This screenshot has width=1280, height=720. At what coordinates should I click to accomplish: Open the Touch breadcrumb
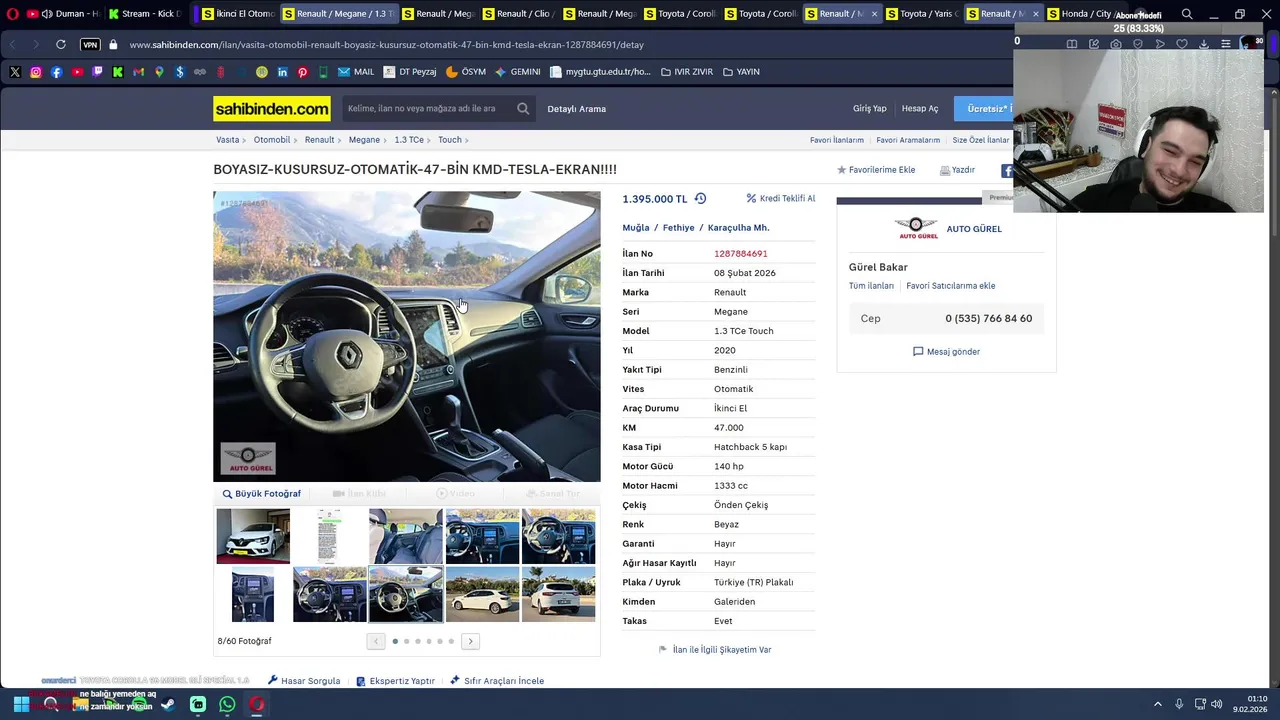tap(450, 140)
